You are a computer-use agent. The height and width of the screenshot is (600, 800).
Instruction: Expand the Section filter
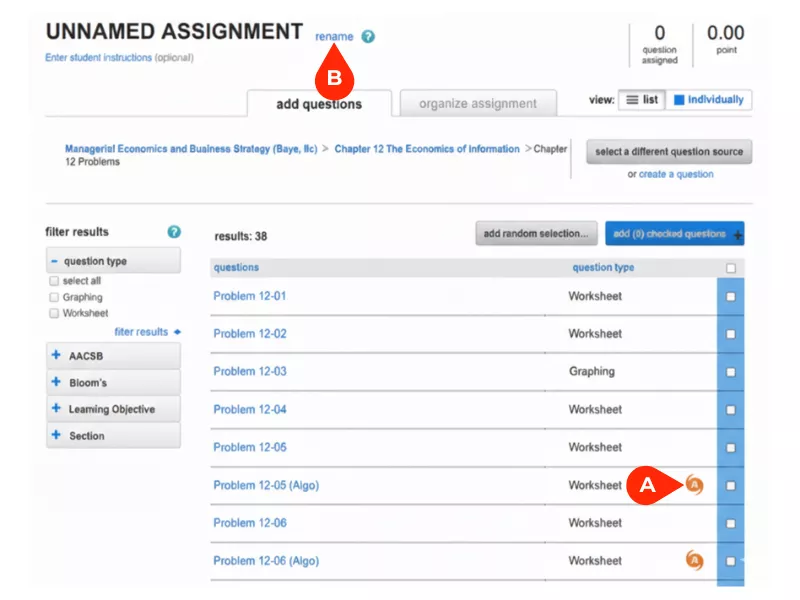point(55,435)
